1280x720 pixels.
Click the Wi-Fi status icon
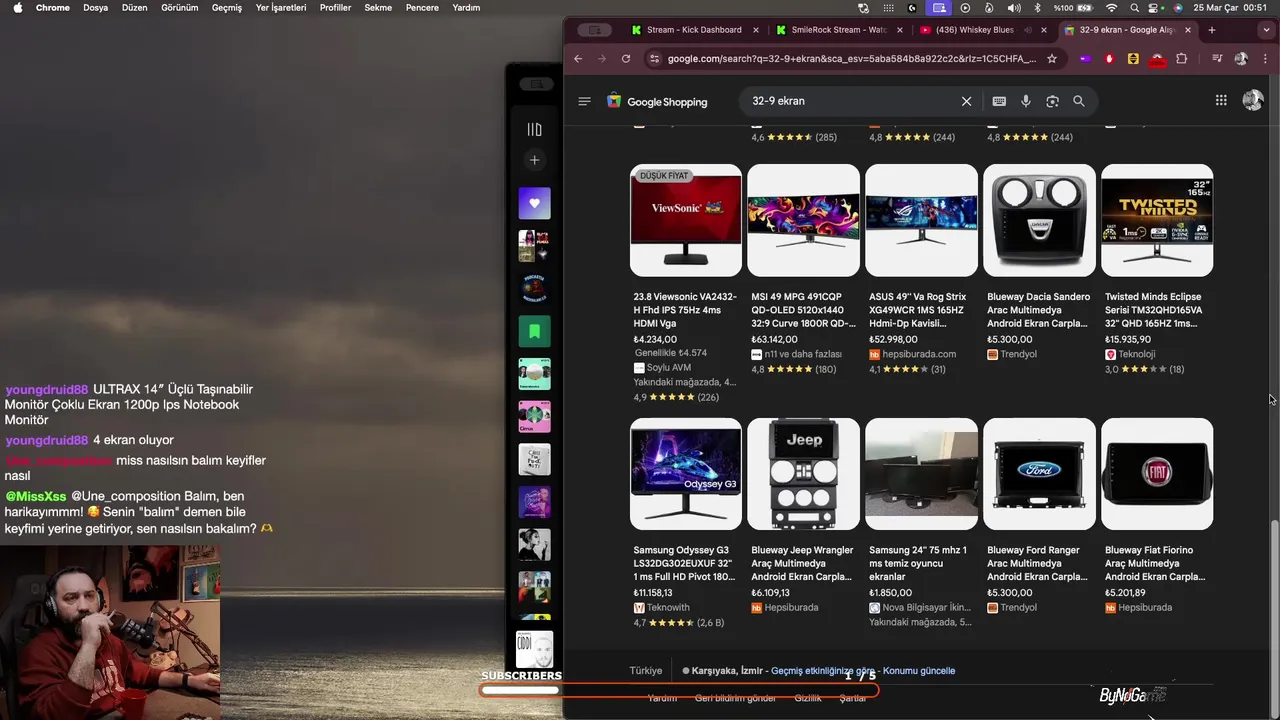1111,7
